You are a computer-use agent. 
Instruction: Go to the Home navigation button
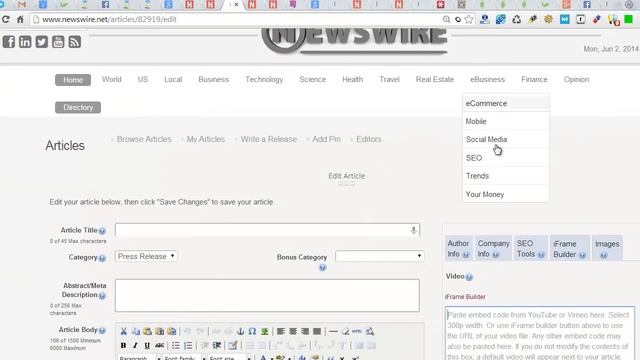[73, 80]
